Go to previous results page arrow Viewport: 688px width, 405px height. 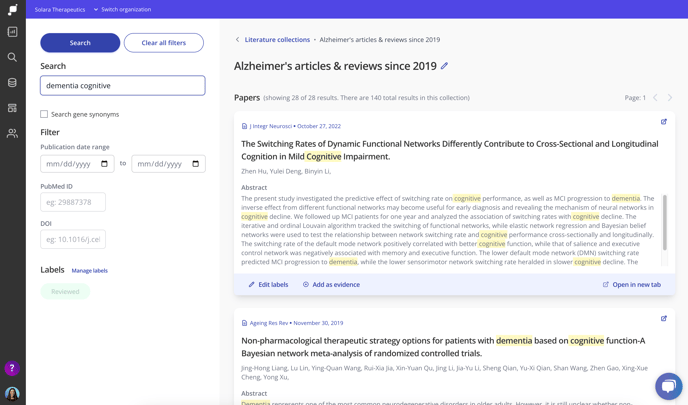pyautogui.click(x=655, y=97)
